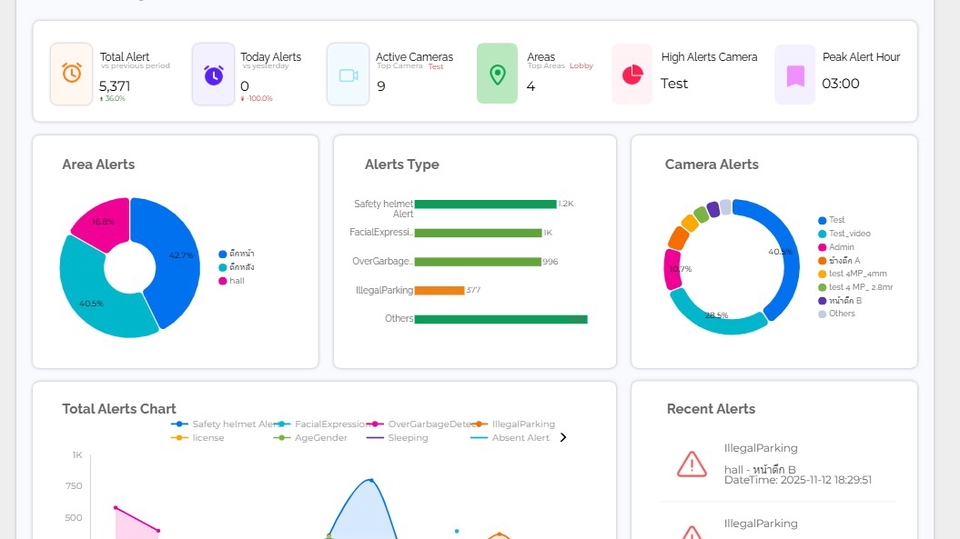Click the green Areas location pin icon
The image size is (960, 539).
[x=497, y=74]
